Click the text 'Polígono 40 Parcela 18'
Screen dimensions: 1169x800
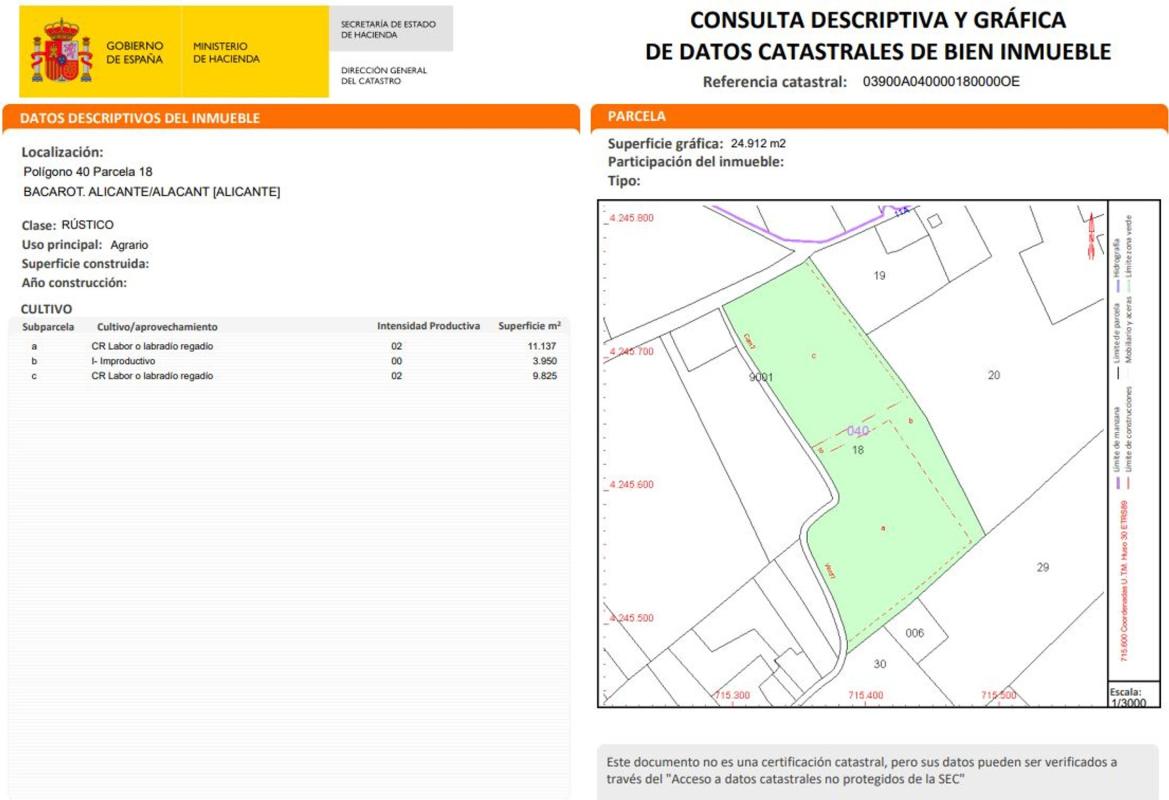88,171
